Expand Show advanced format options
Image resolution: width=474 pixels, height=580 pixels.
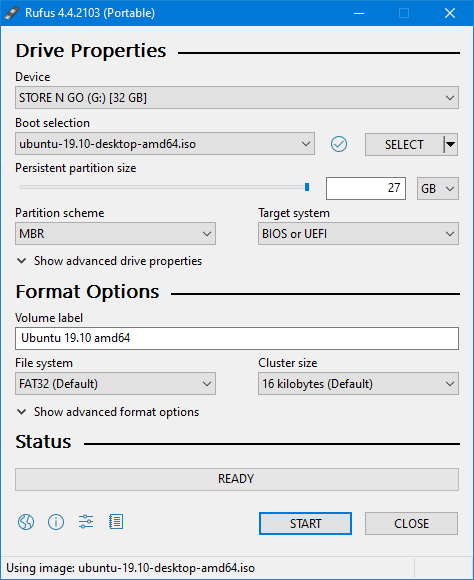tap(108, 412)
